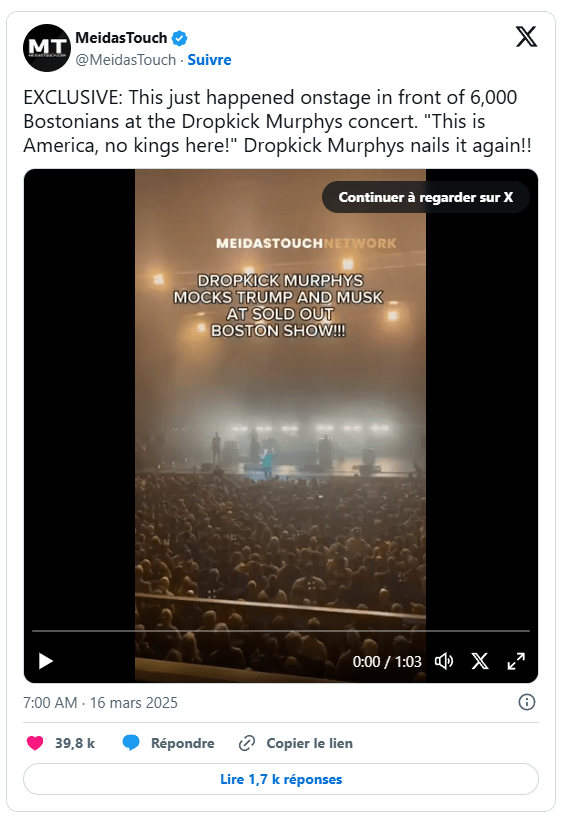The width and height of the screenshot is (566, 825).
Task: Click the blue reply bubble icon
Action: click(131, 743)
